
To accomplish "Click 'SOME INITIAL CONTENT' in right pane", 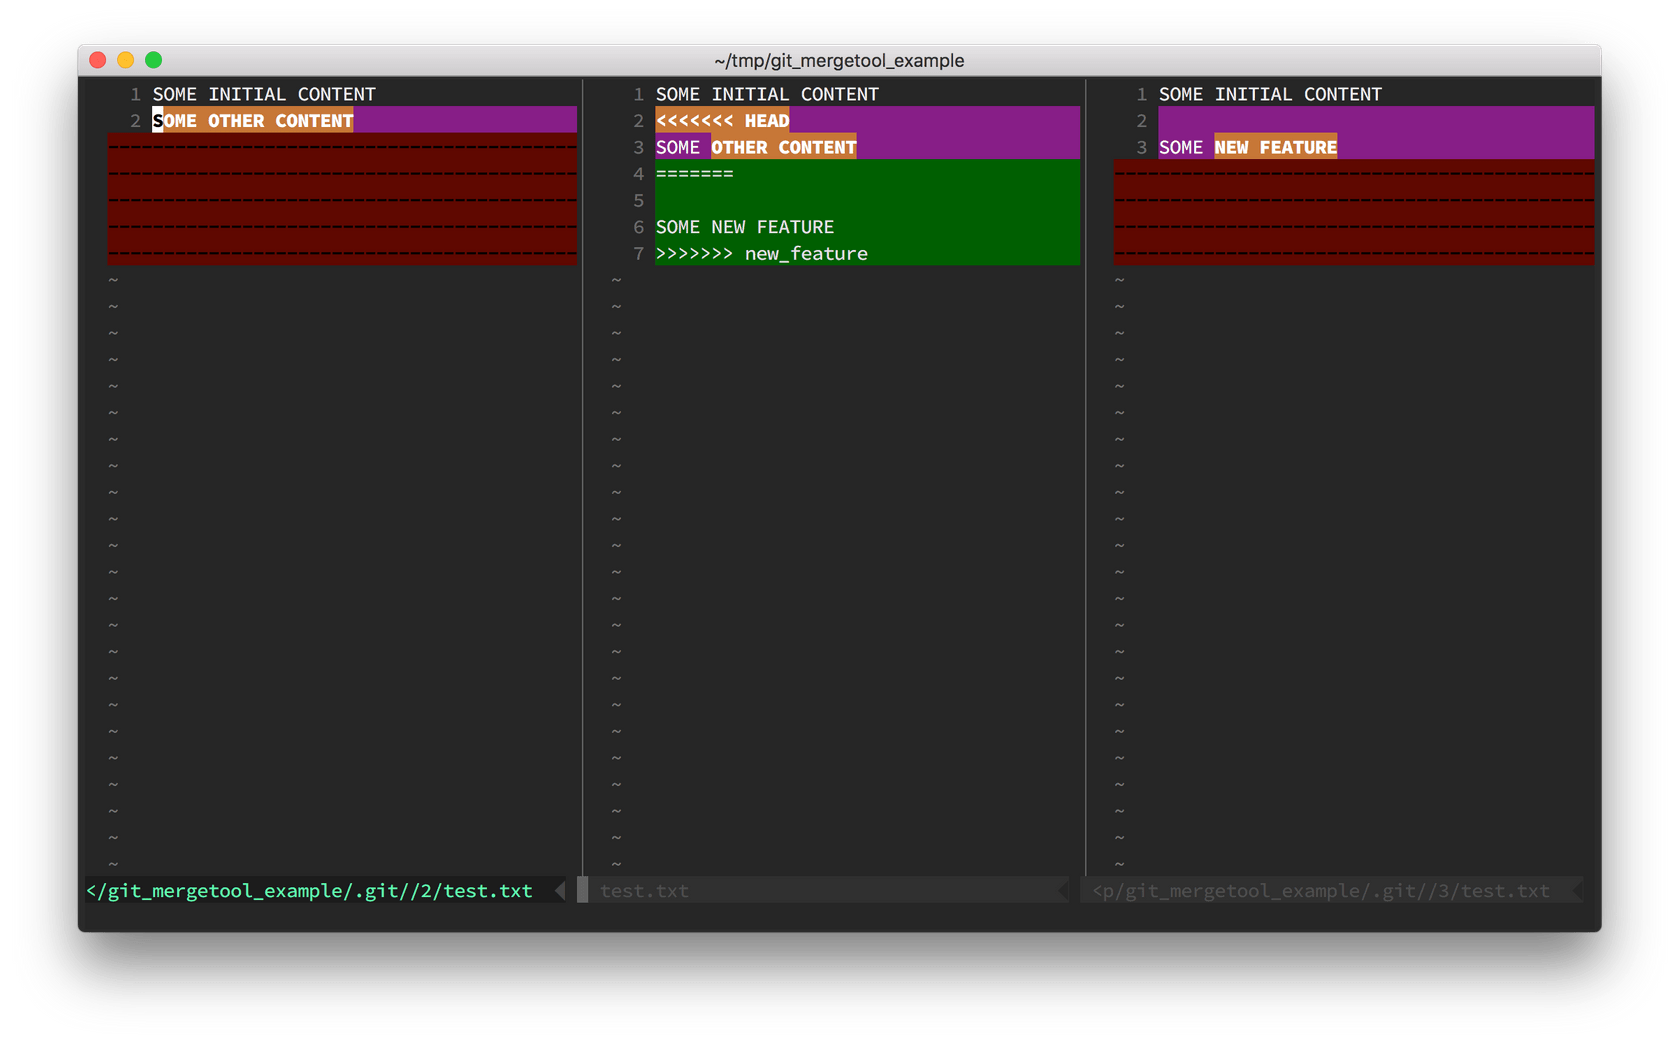I will (x=1270, y=94).
